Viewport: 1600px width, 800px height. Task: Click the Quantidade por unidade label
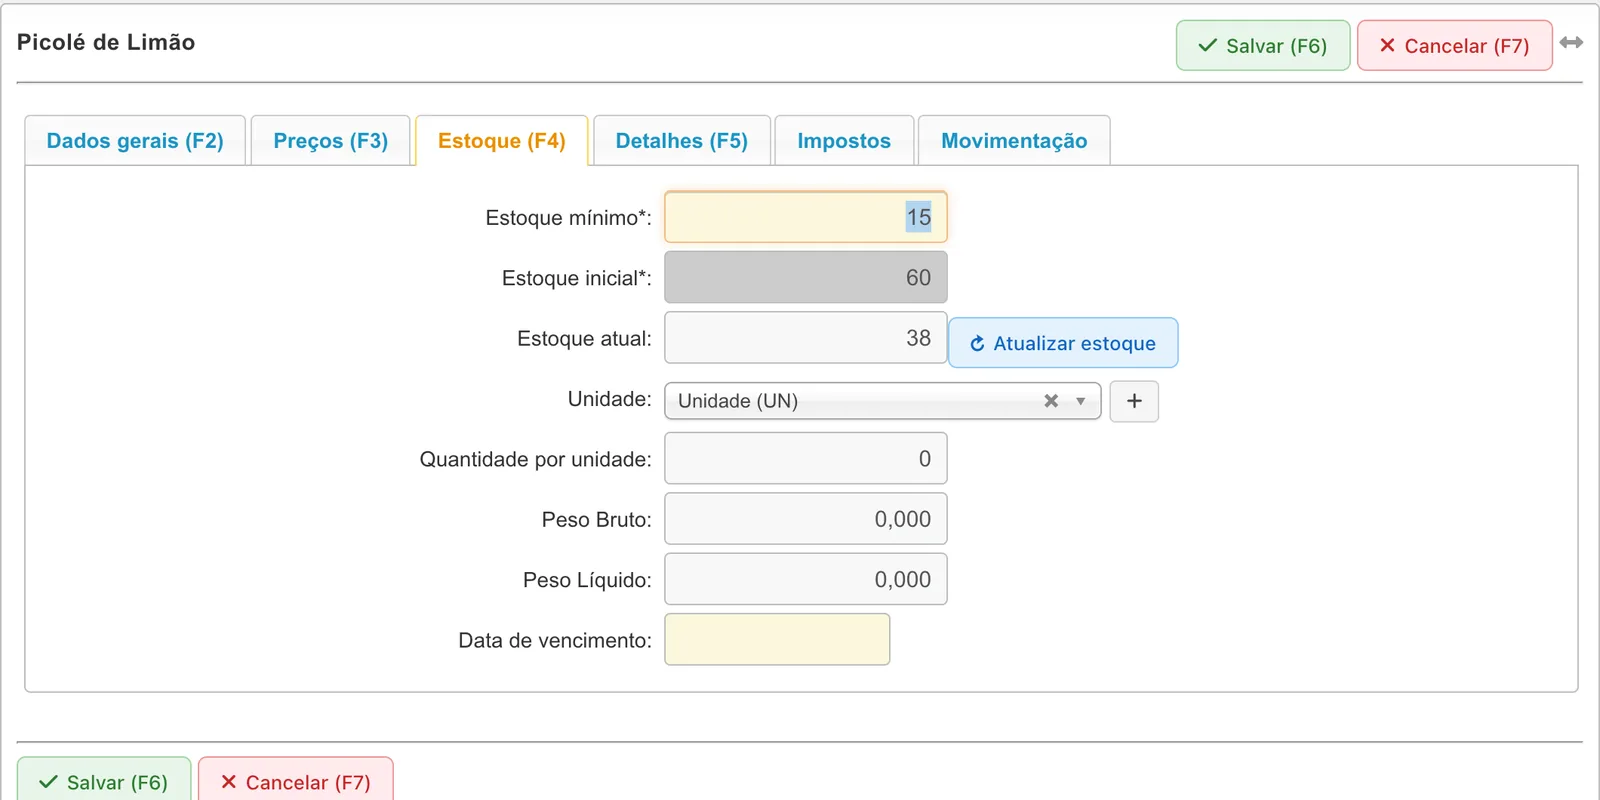click(535, 459)
